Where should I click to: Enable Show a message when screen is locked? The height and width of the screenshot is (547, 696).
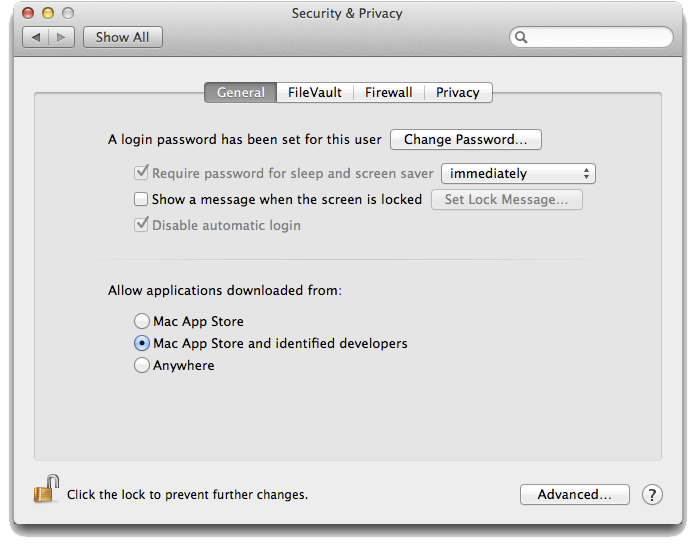141,199
